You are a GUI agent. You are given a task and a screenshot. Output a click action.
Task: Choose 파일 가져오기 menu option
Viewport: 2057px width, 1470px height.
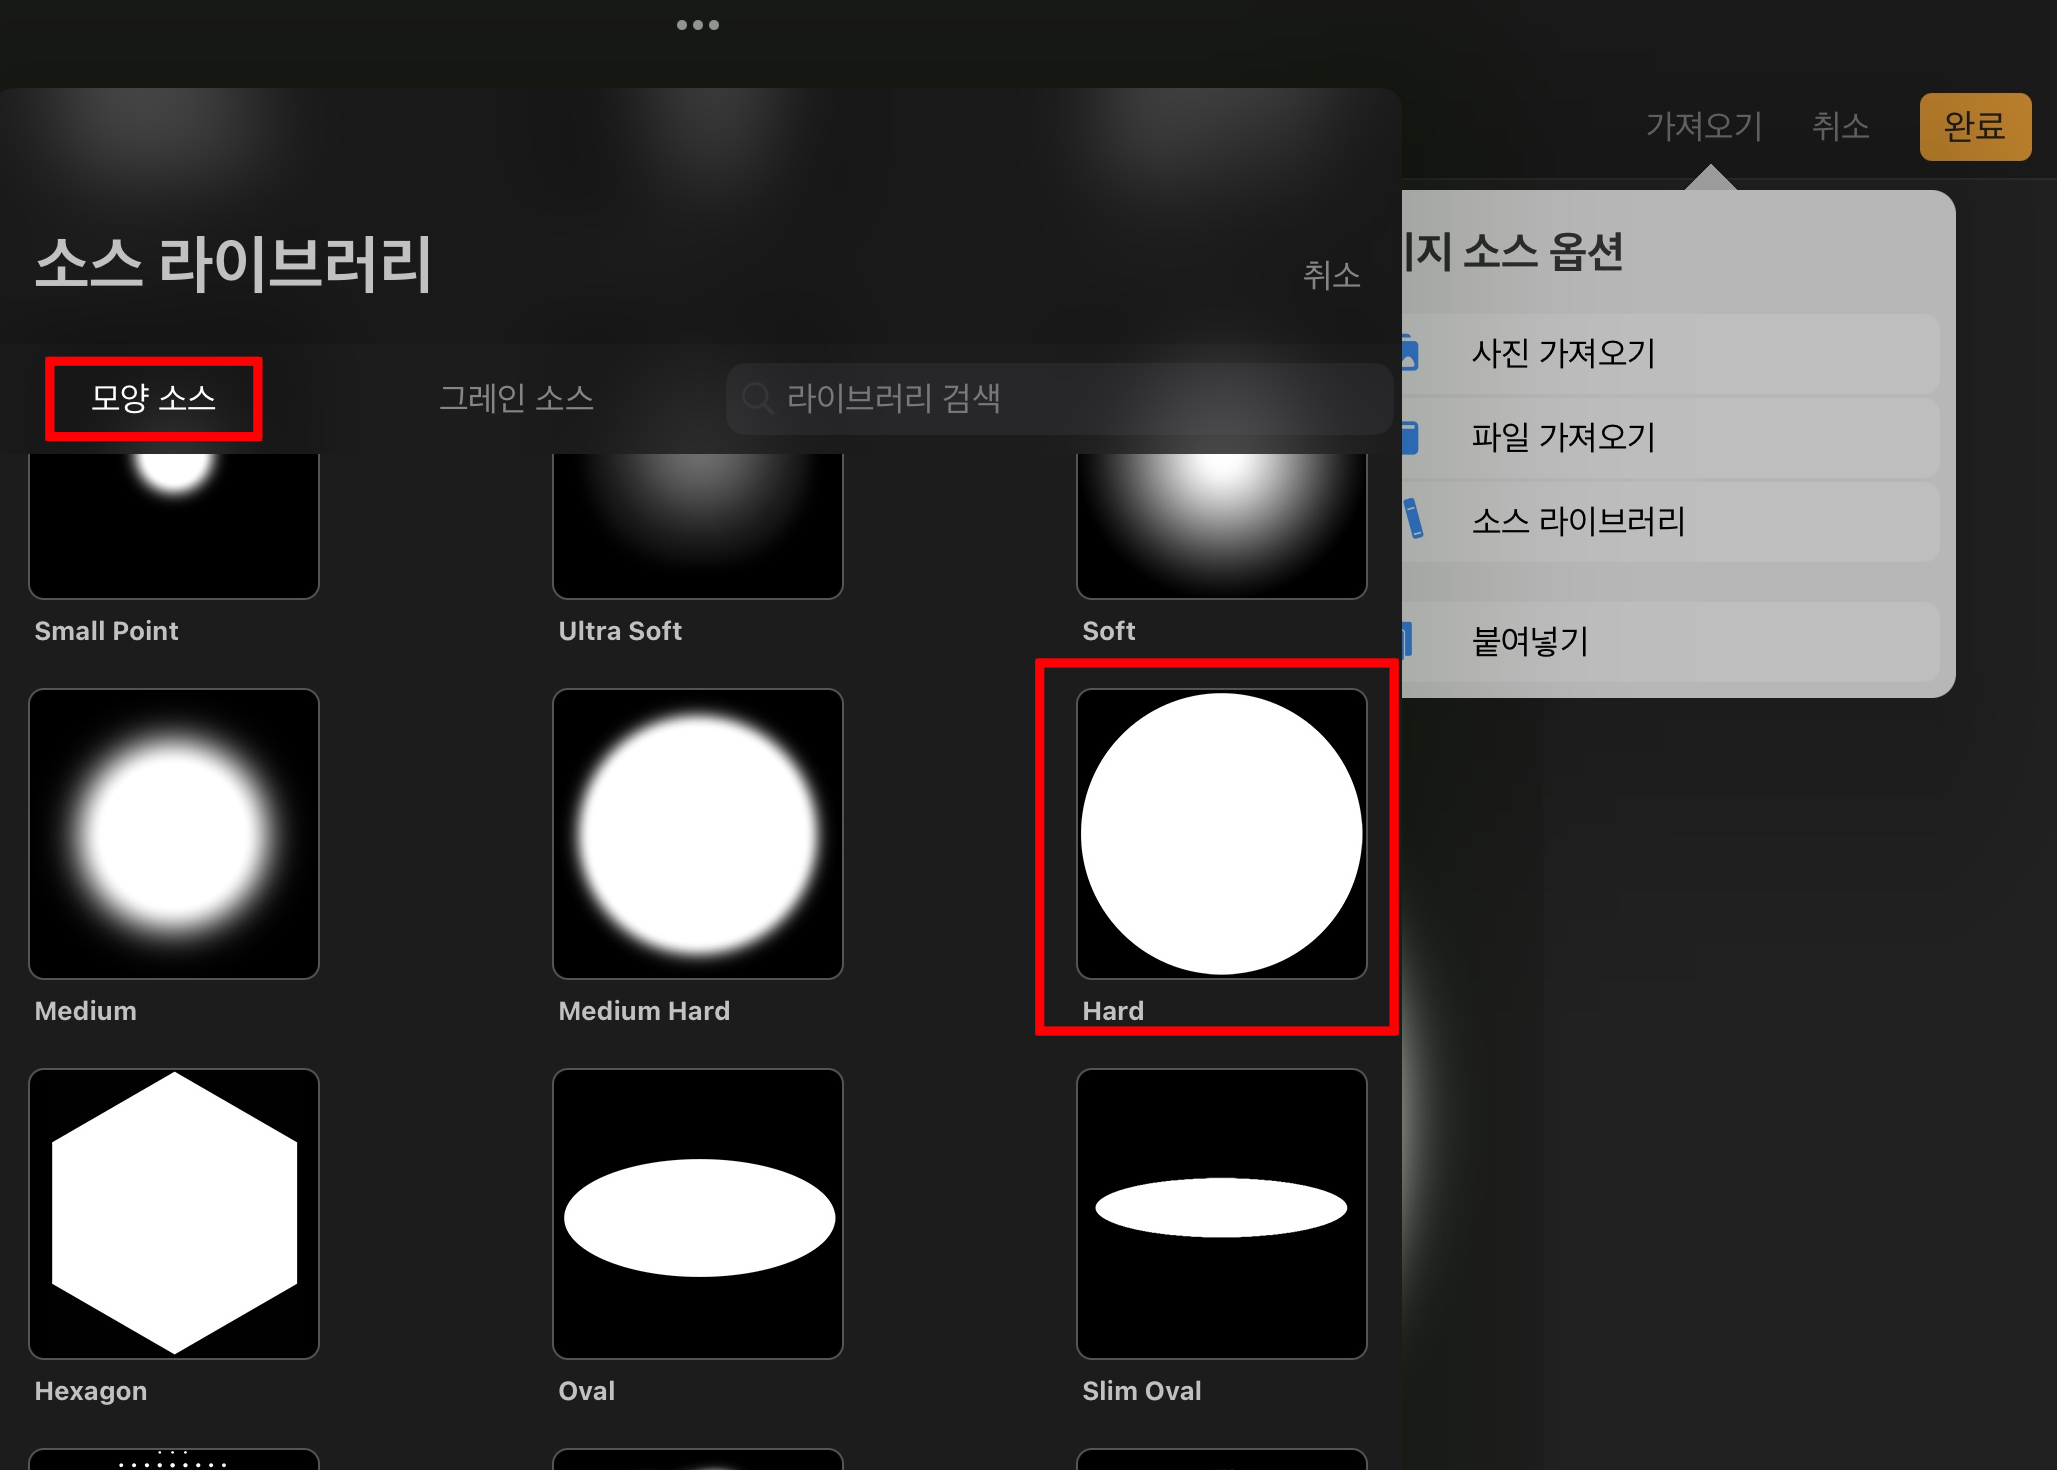pyautogui.click(x=1670, y=437)
